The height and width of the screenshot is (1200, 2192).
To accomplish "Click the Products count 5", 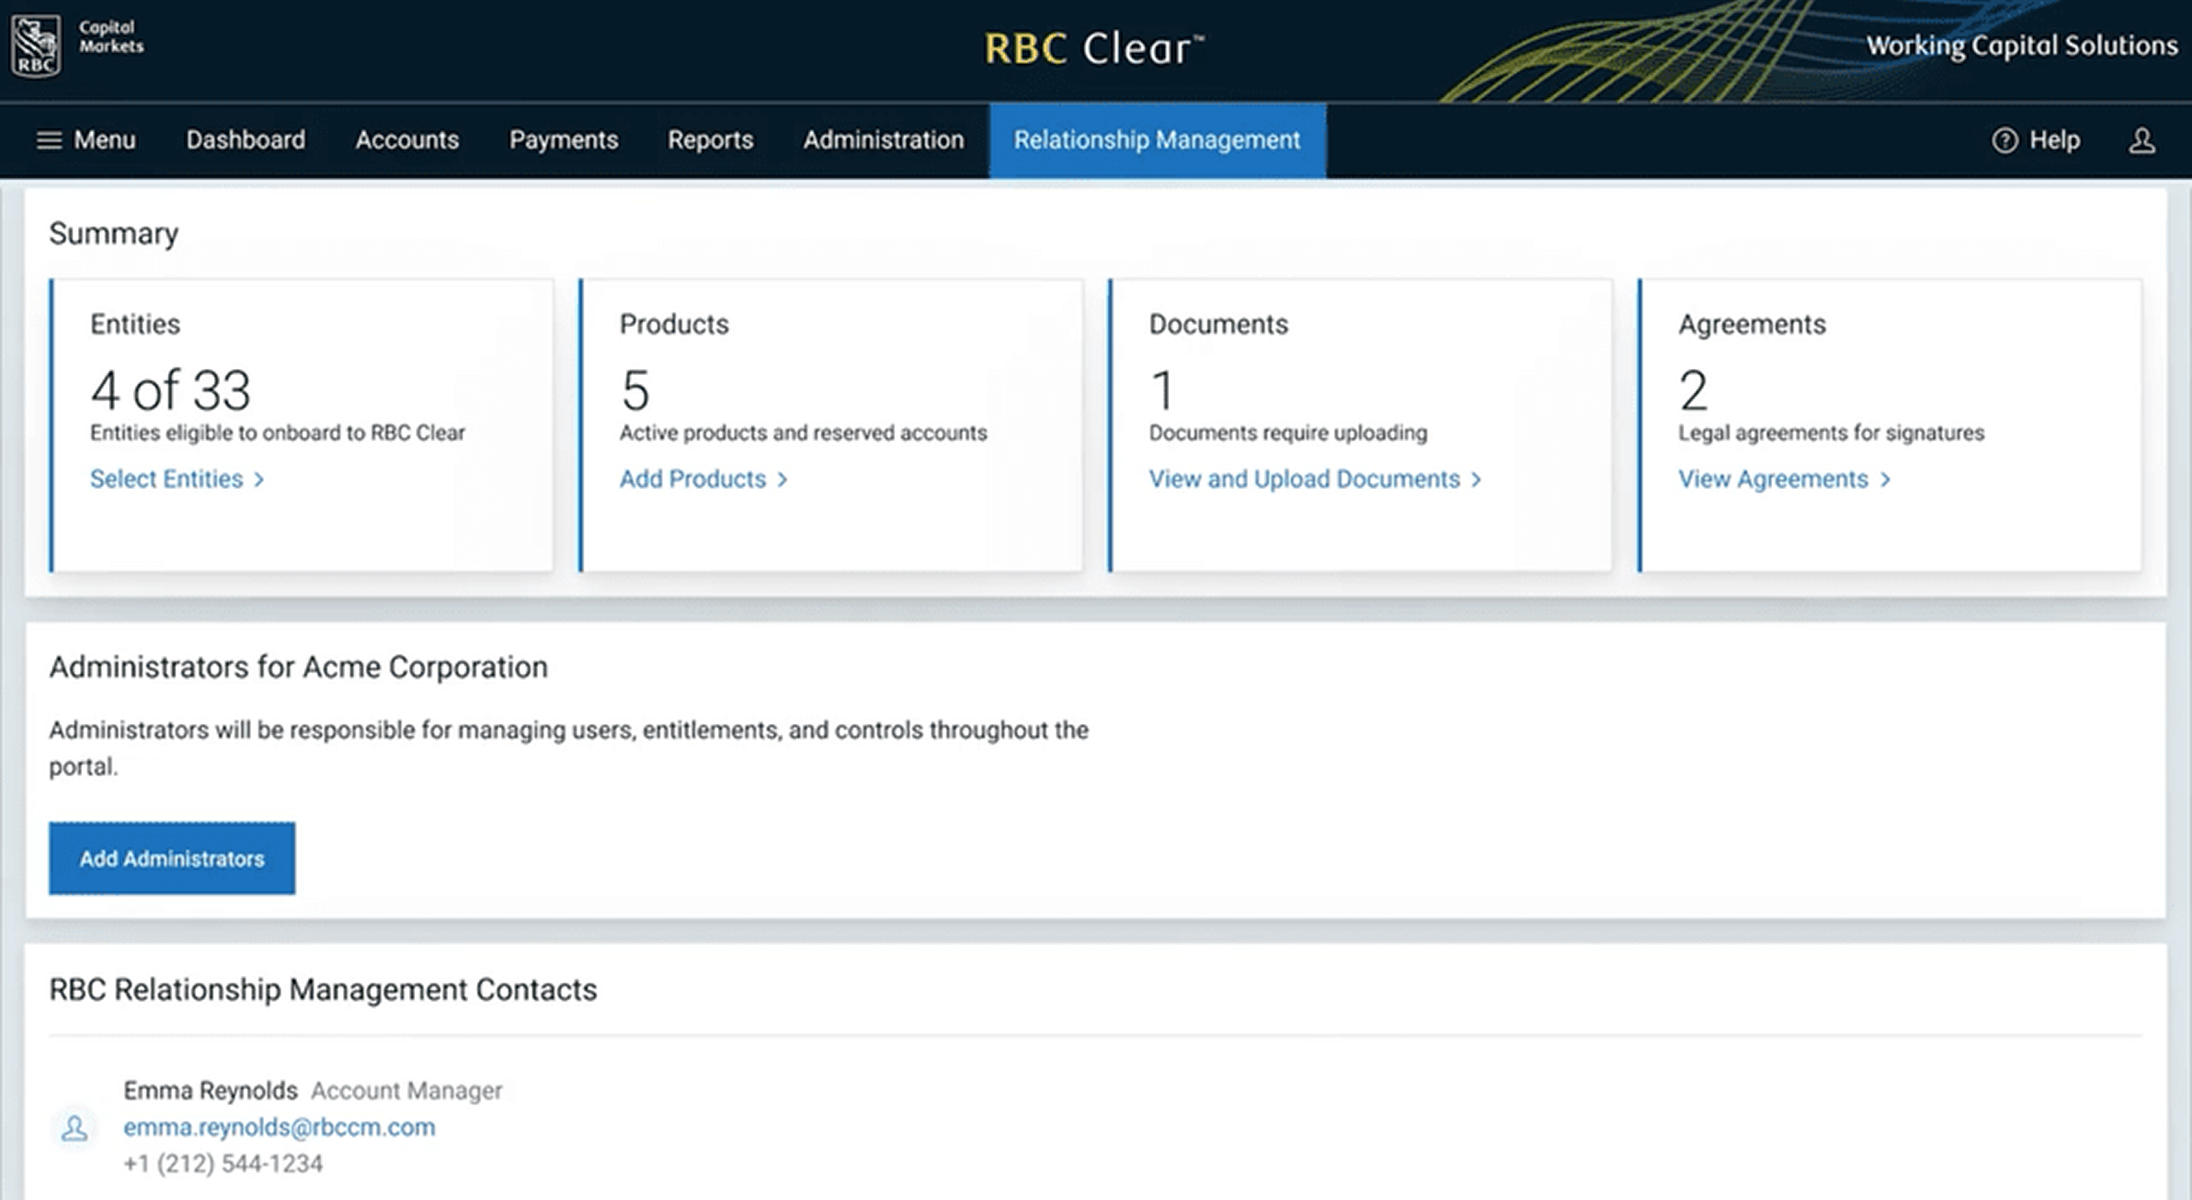I will tap(635, 390).
